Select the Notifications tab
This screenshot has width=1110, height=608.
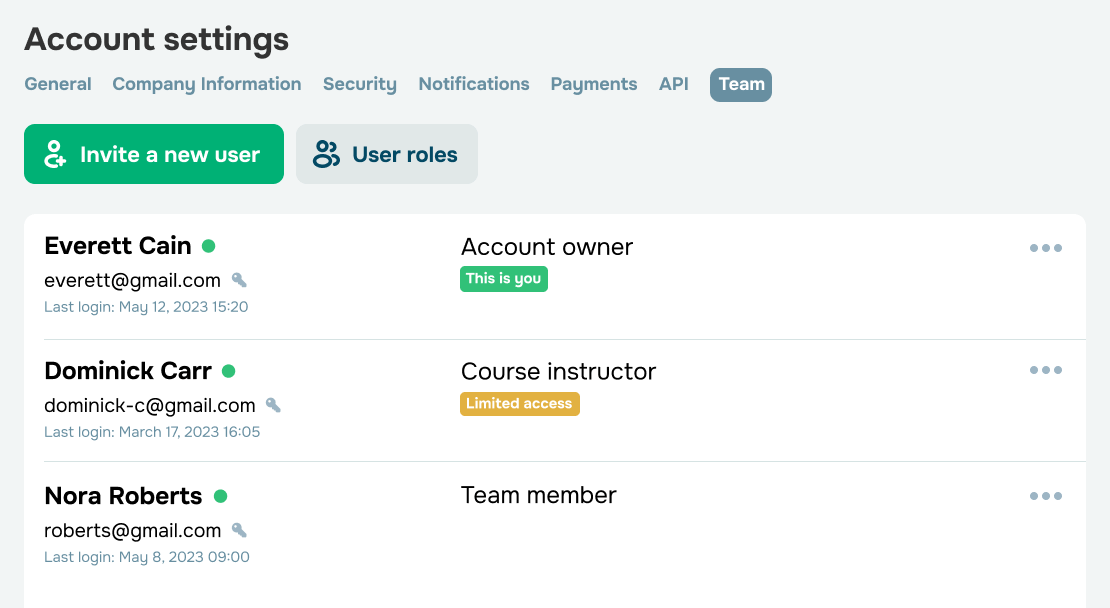click(474, 84)
